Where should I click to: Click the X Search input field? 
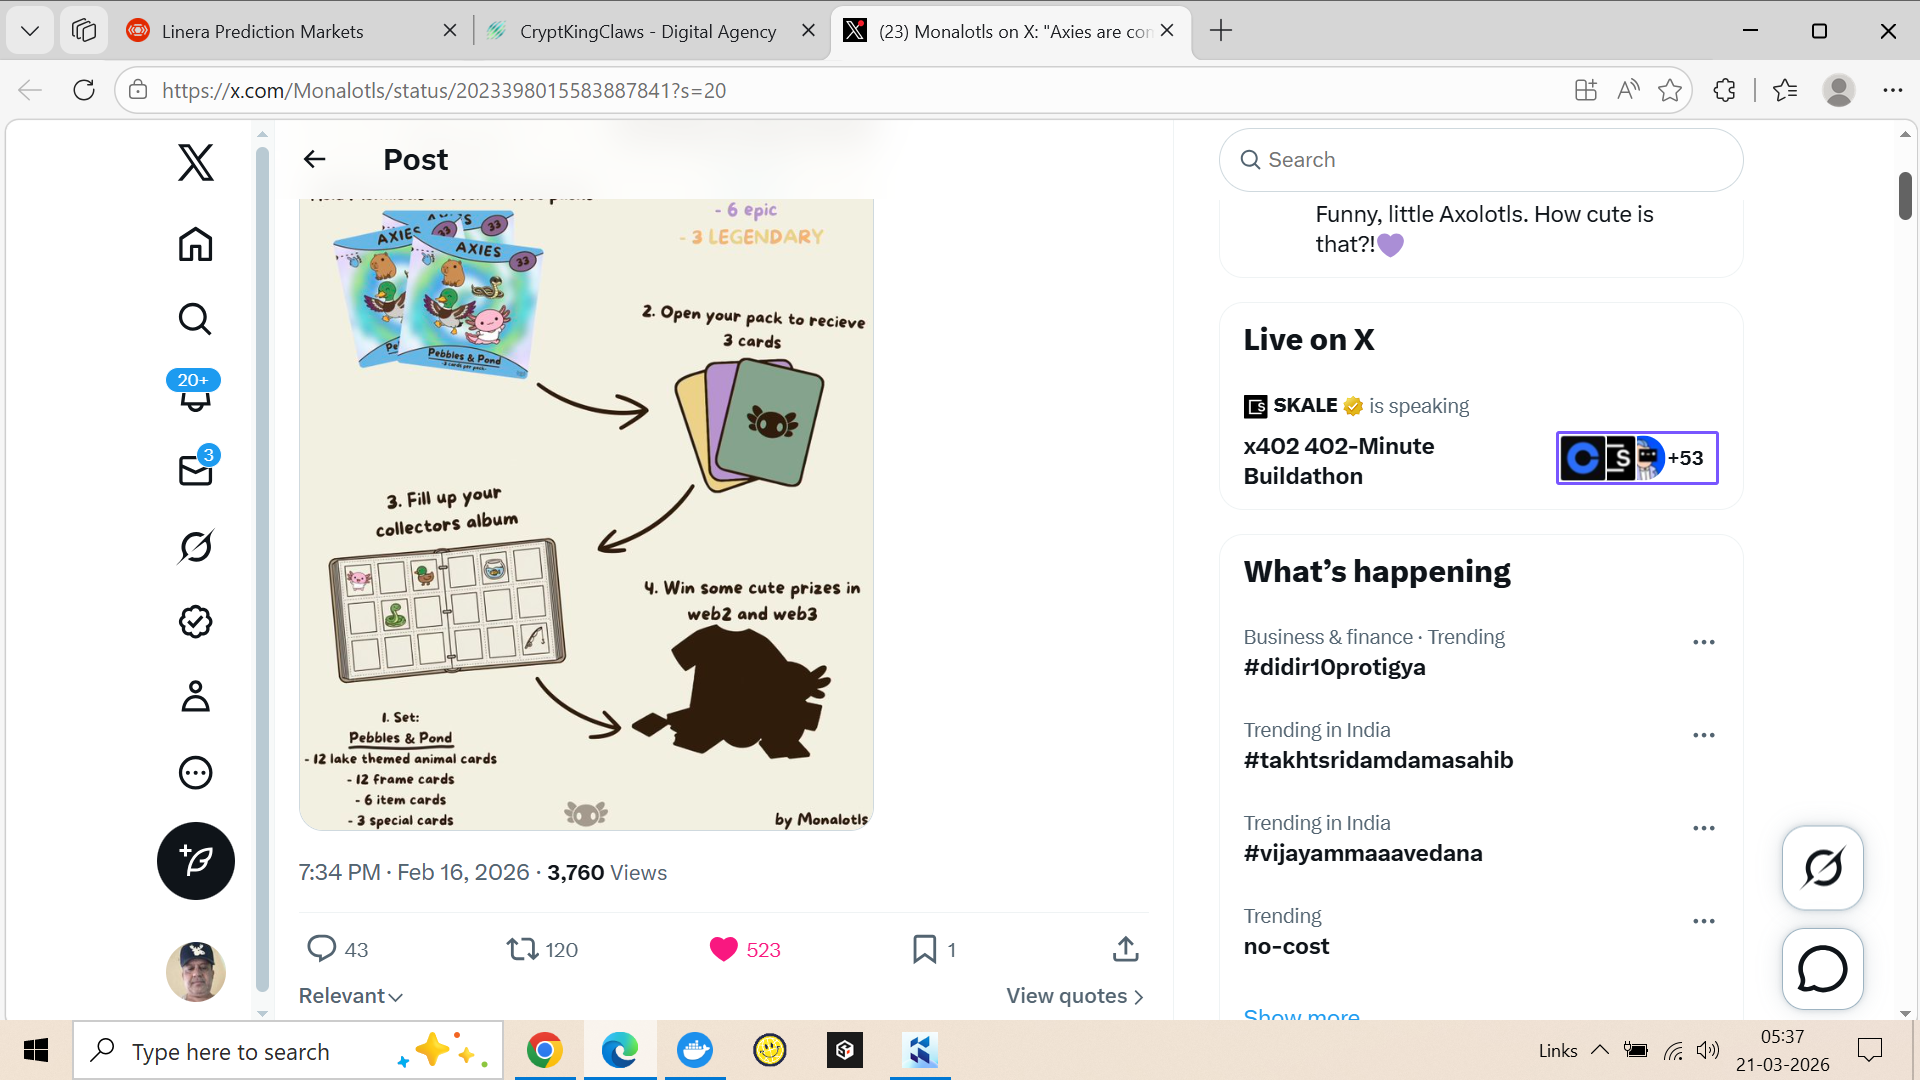click(1480, 160)
